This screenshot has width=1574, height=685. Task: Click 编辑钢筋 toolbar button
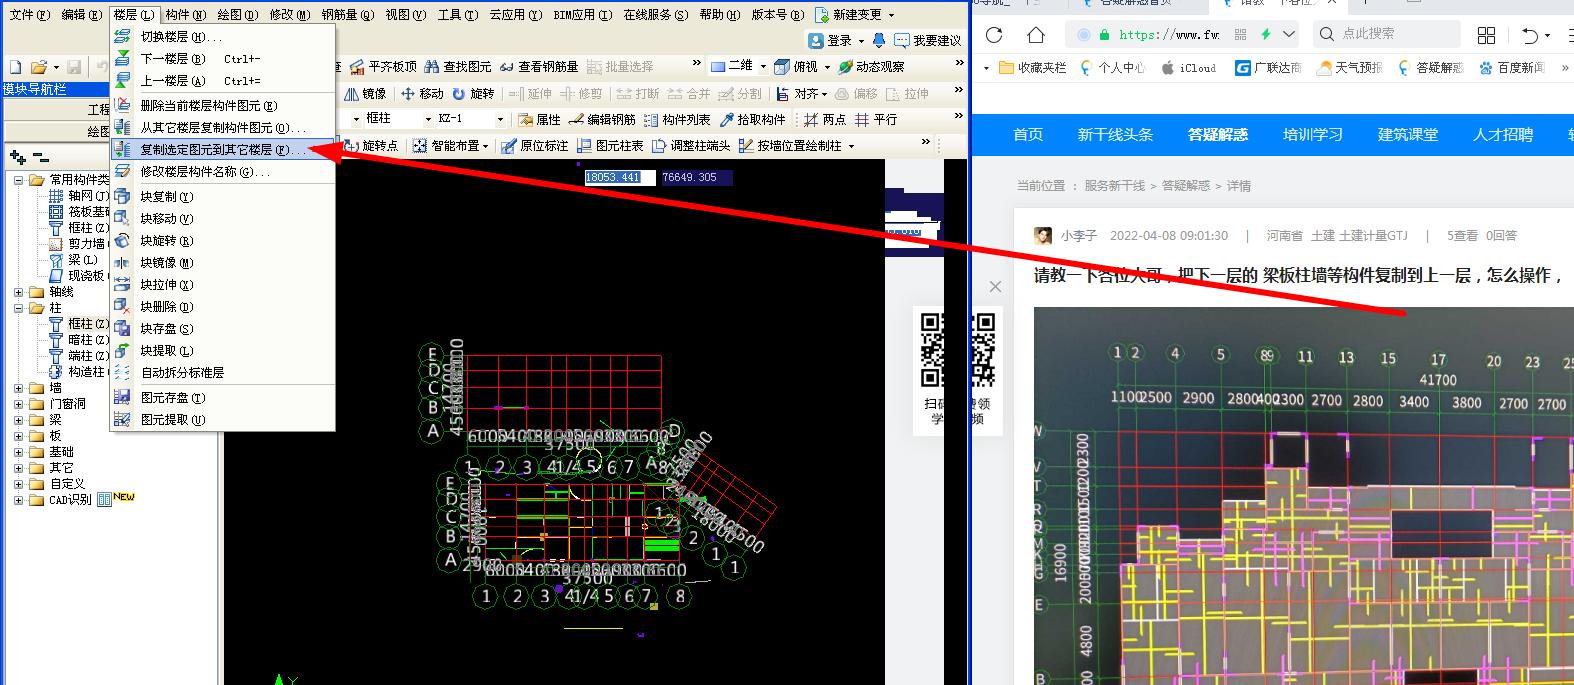[x=602, y=120]
